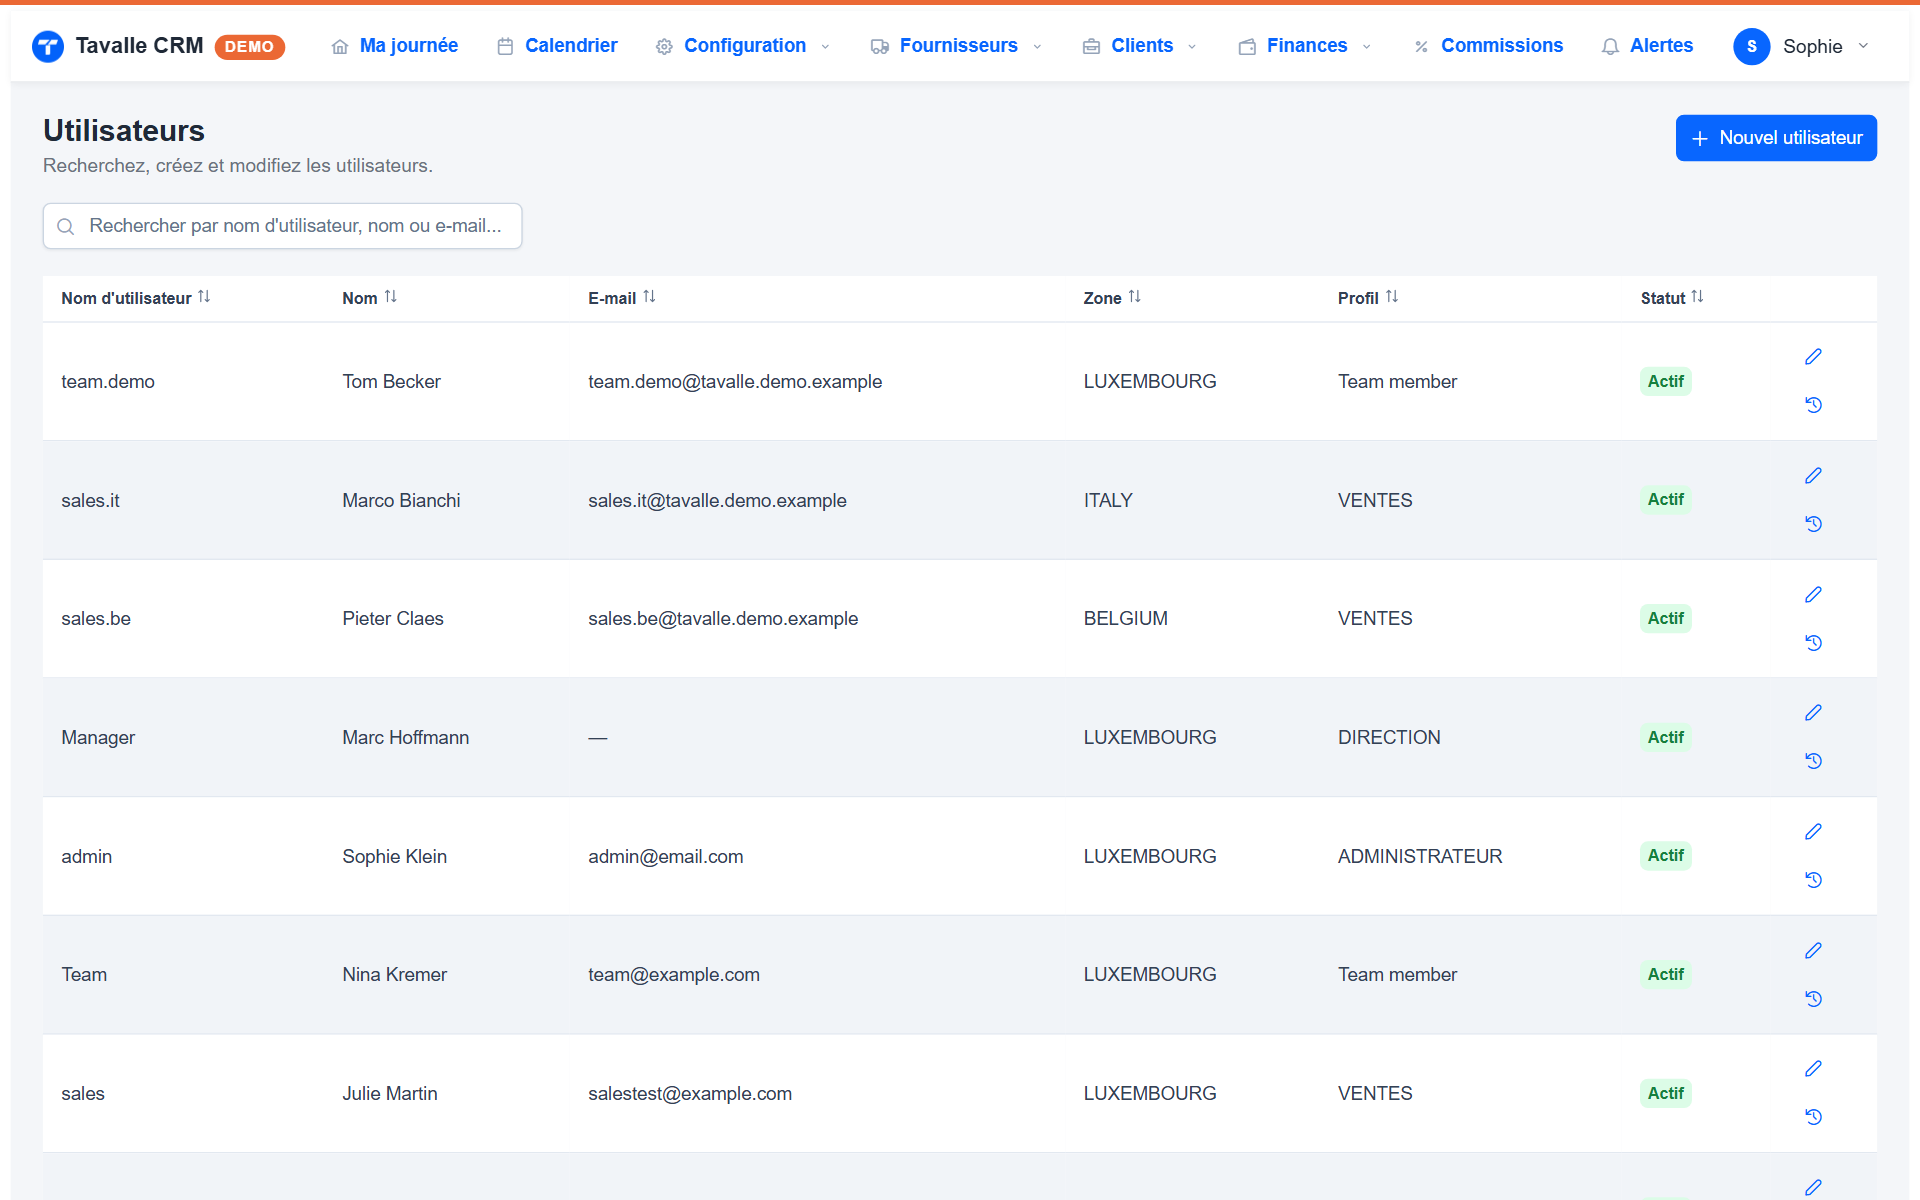This screenshot has height=1200, width=1920.
Task: Click email admin@email.com
Action: pos(665,856)
